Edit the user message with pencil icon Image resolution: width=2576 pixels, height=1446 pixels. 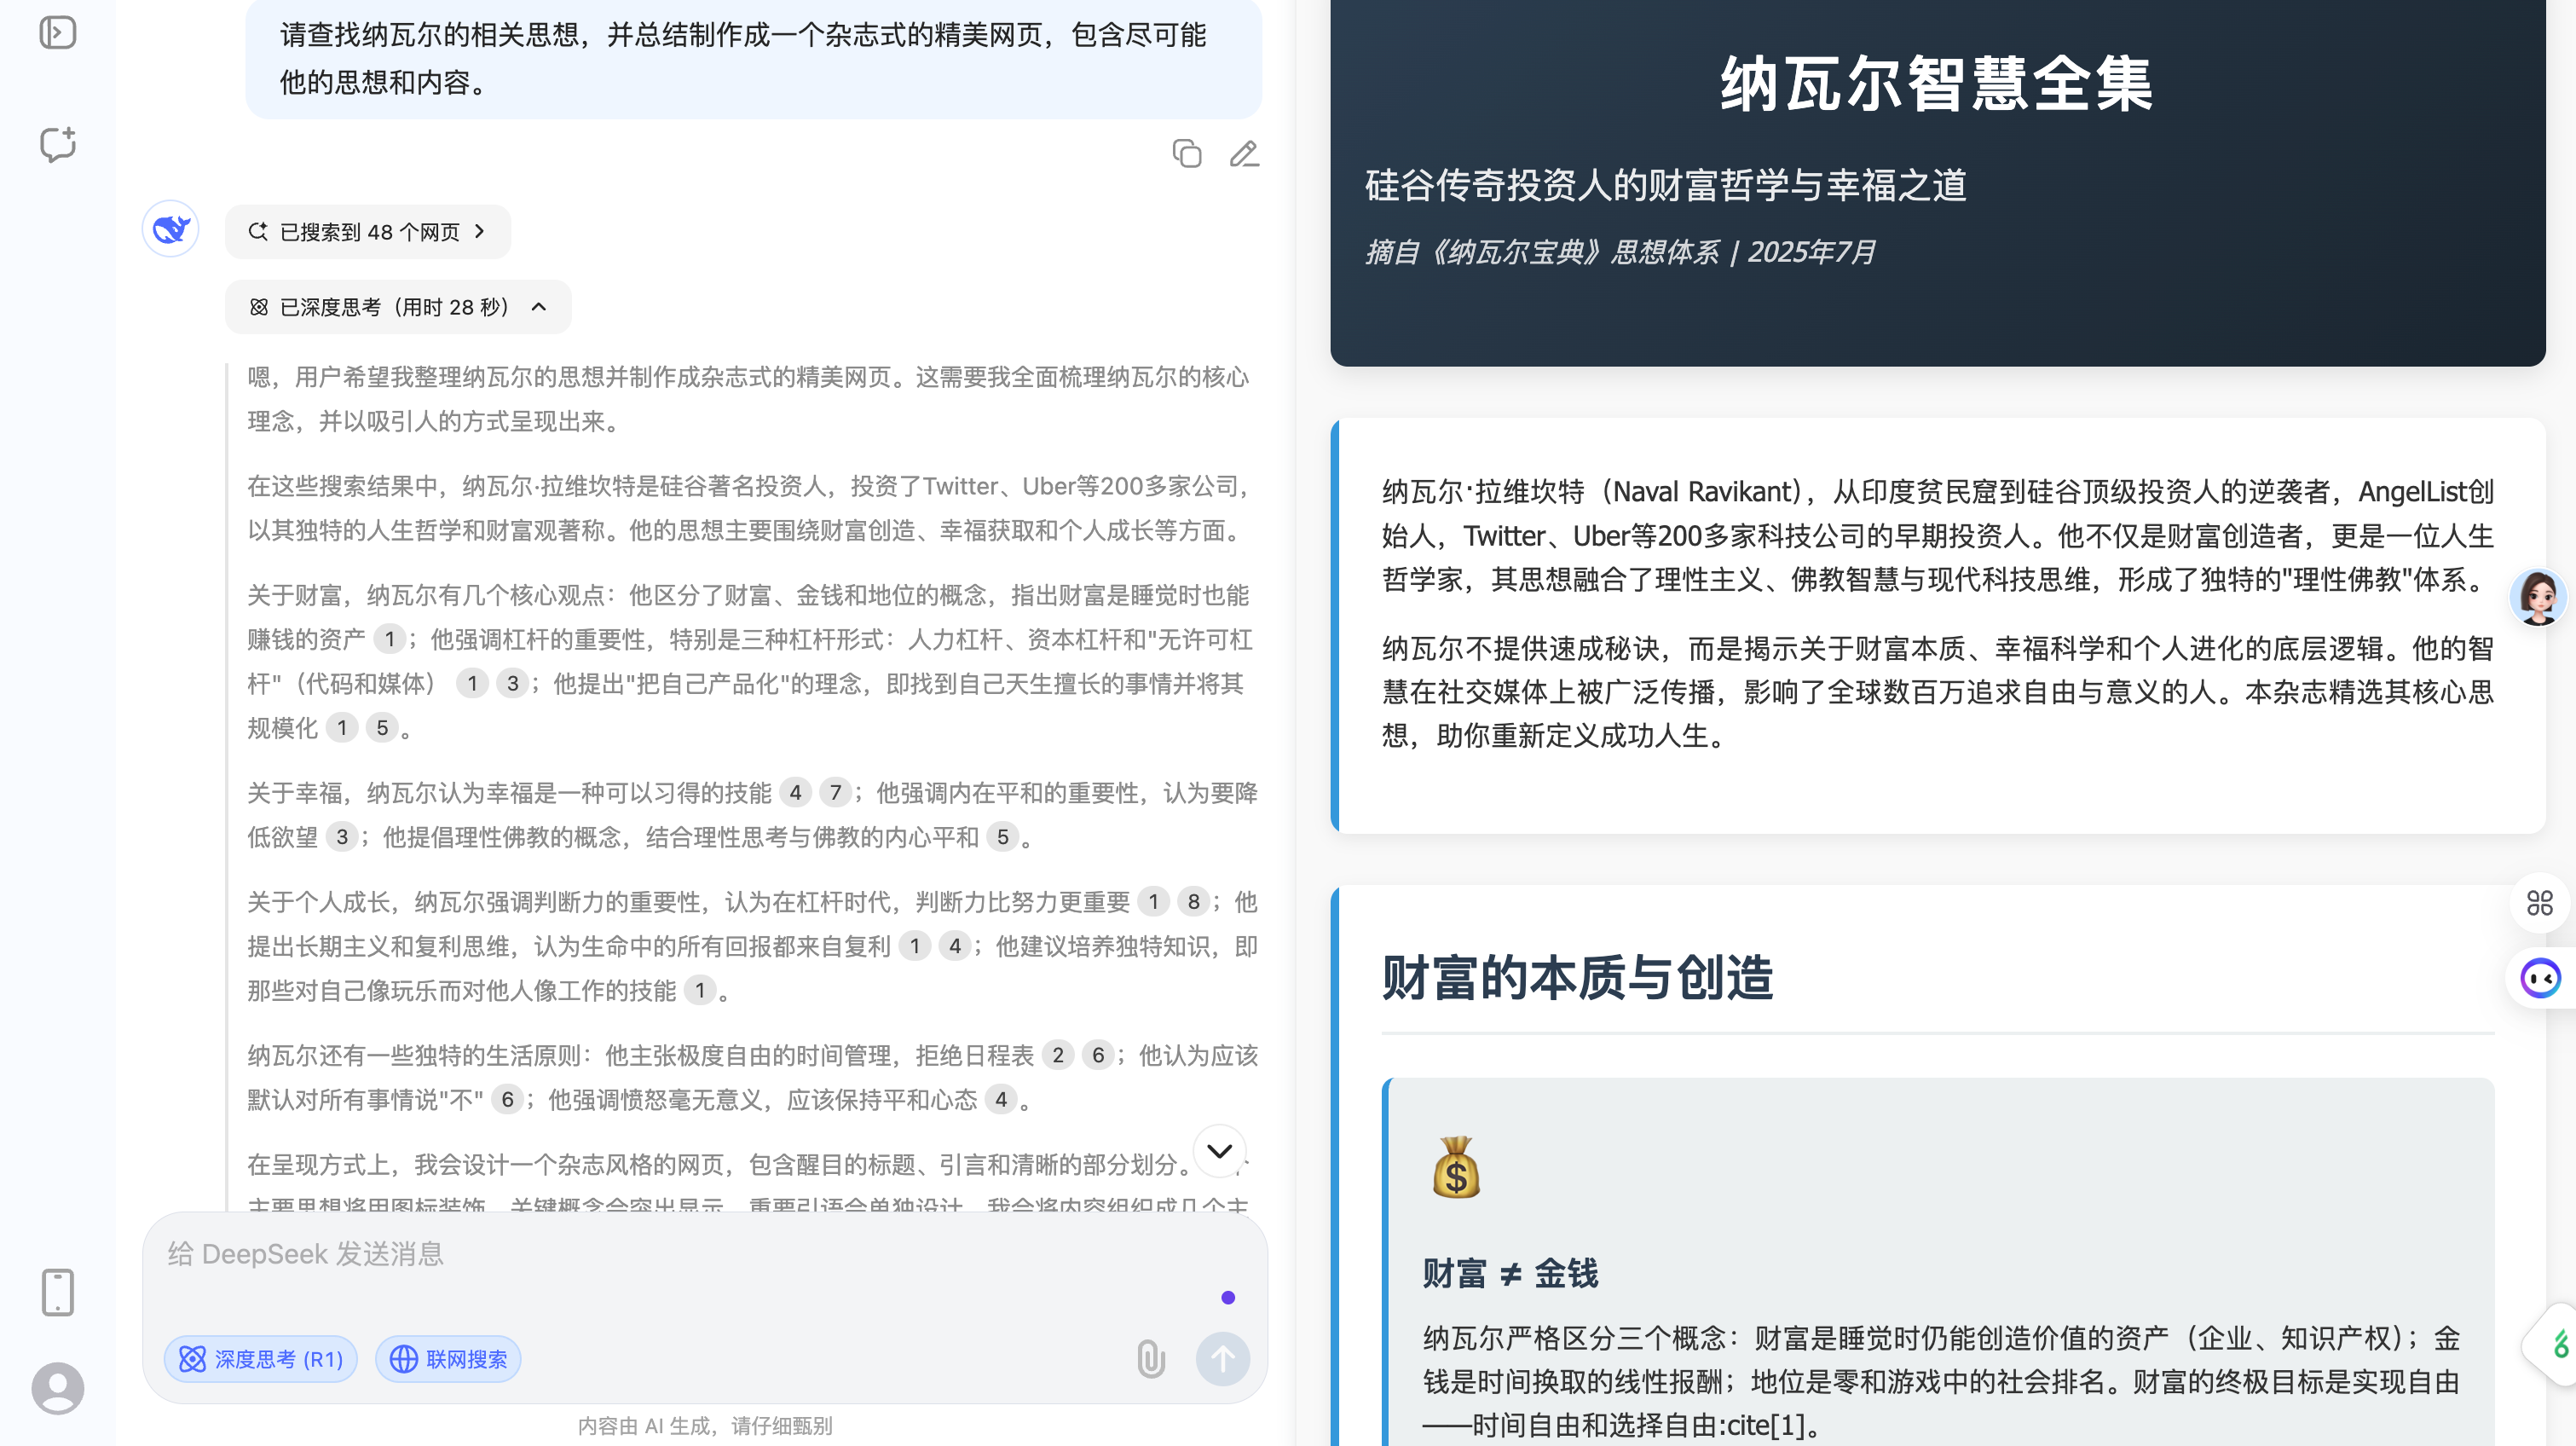pyautogui.click(x=1244, y=154)
